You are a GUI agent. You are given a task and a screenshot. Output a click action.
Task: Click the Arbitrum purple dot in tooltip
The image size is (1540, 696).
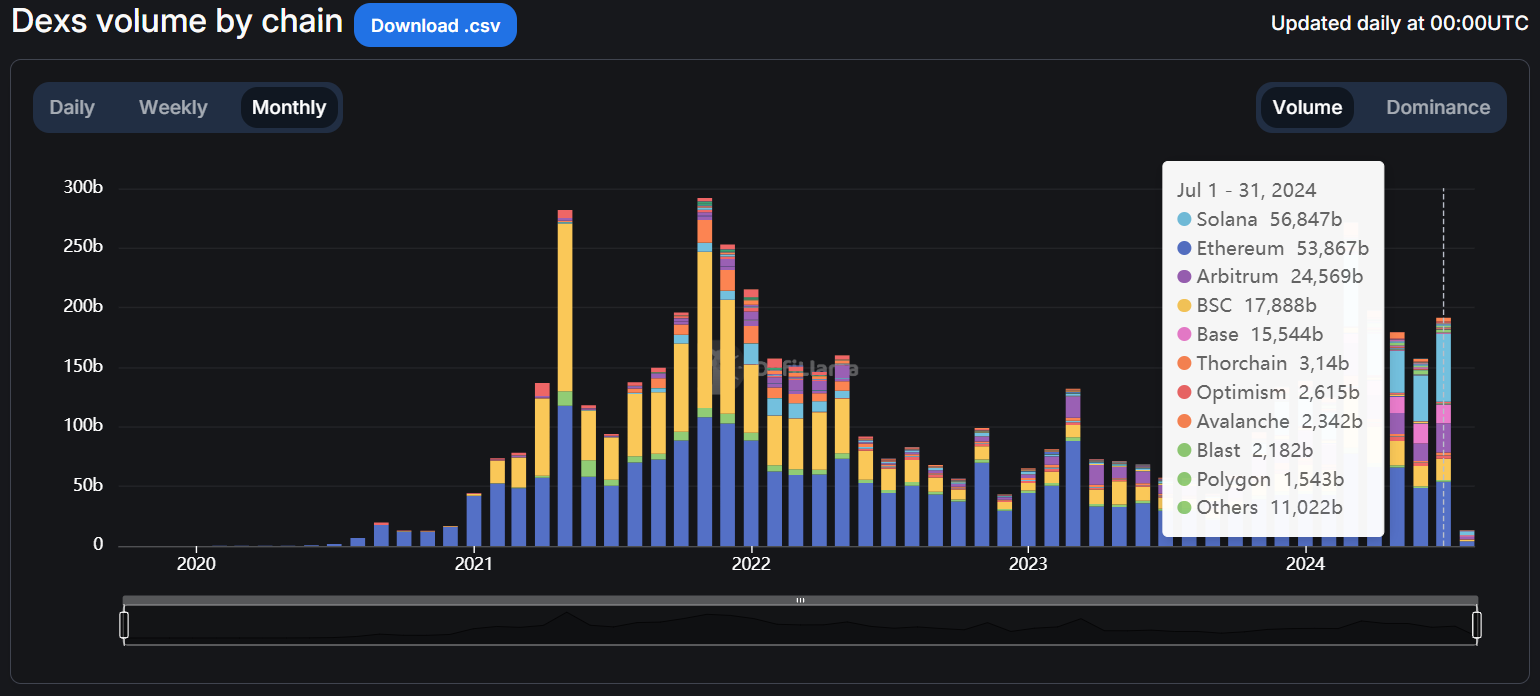pos(1184,277)
